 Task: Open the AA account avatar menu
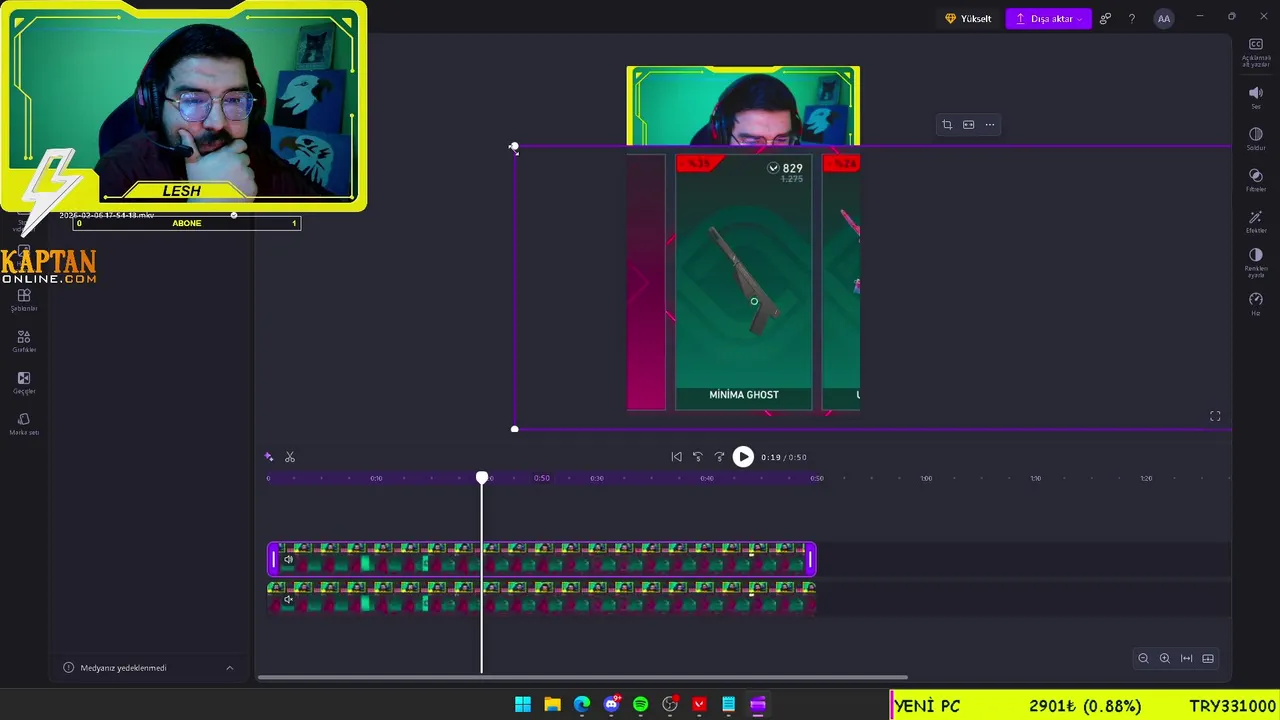(1163, 18)
